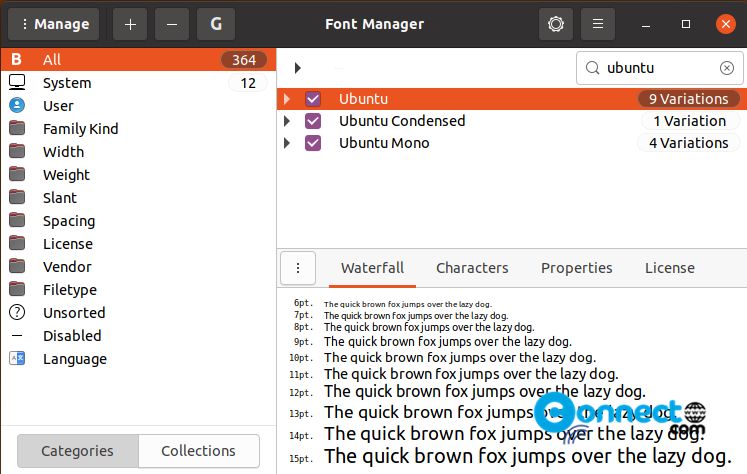Click the search magnifier icon
The width and height of the screenshot is (747, 474).
coord(592,68)
